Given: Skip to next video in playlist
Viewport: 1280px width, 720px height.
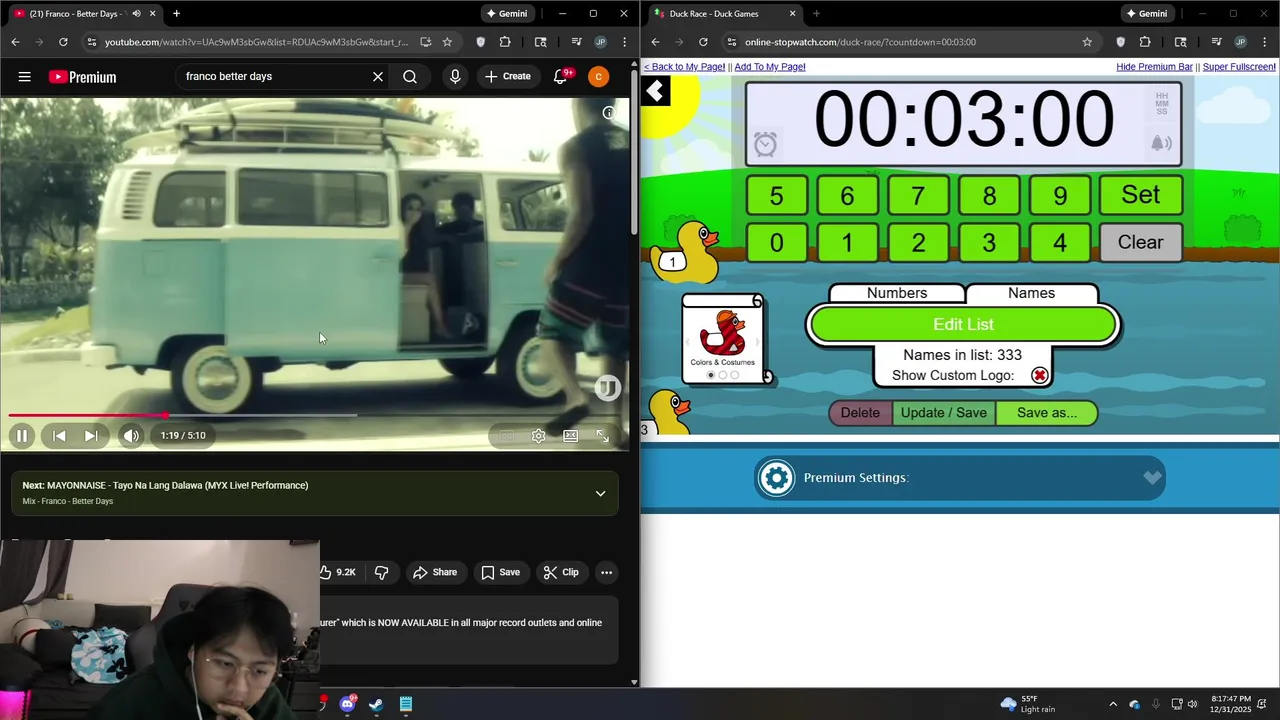Looking at the screenshot, I should (x=91, y=435).
